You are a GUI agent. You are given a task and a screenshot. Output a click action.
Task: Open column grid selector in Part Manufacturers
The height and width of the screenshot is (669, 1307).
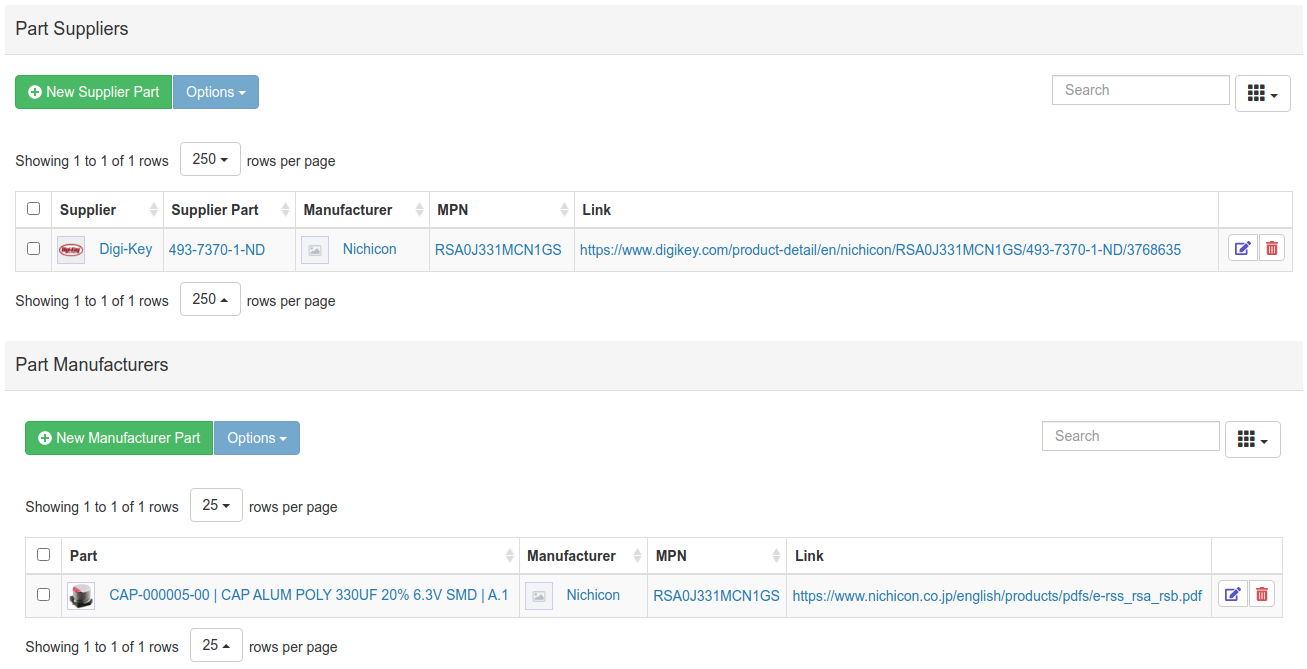click(x=1252, y=439)
